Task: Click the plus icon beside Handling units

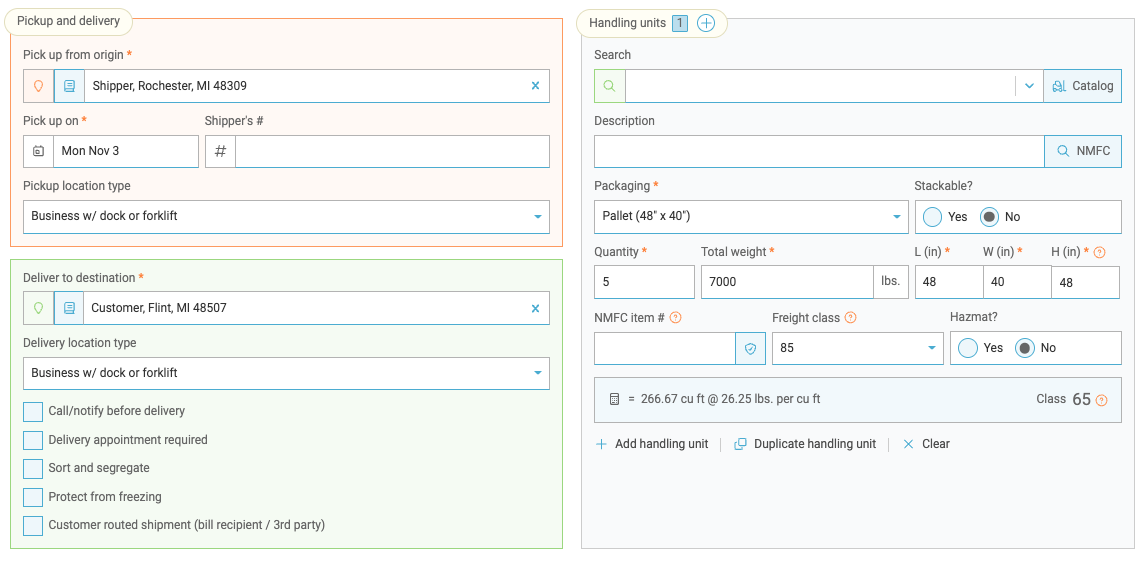Action: [706, 23]
